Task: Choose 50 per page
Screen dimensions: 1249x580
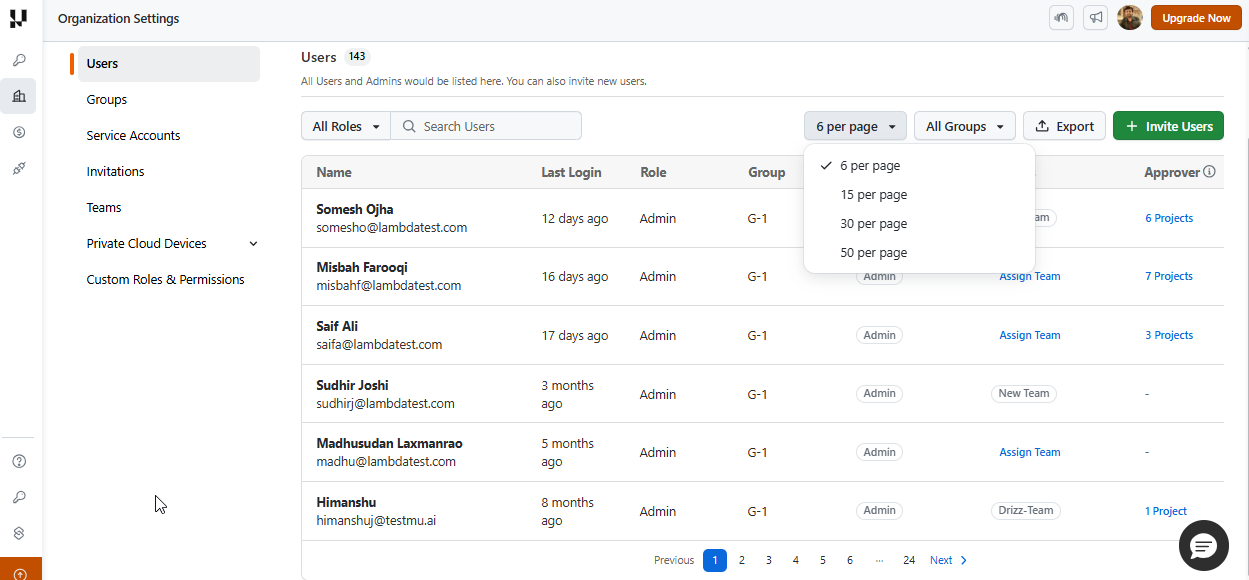Action: (919, 253)
